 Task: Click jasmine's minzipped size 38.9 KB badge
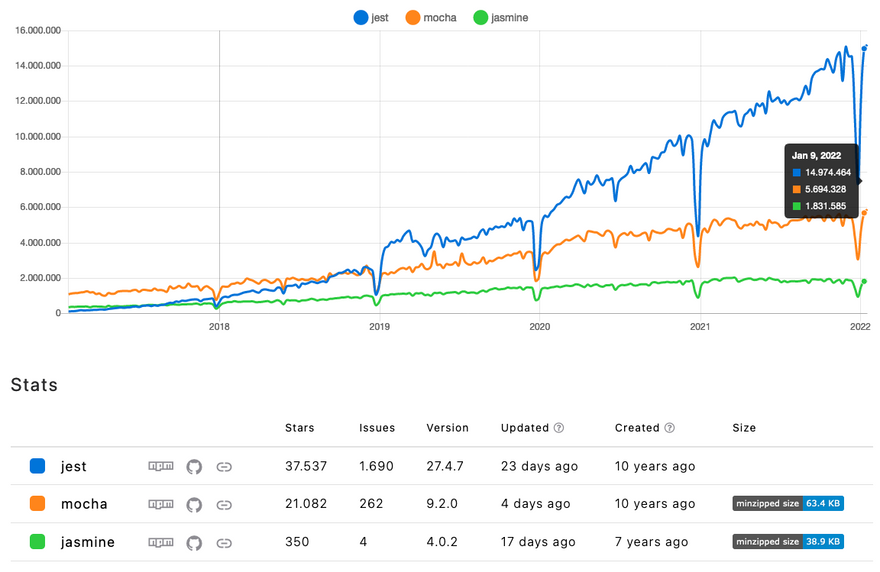pos(788,542)
